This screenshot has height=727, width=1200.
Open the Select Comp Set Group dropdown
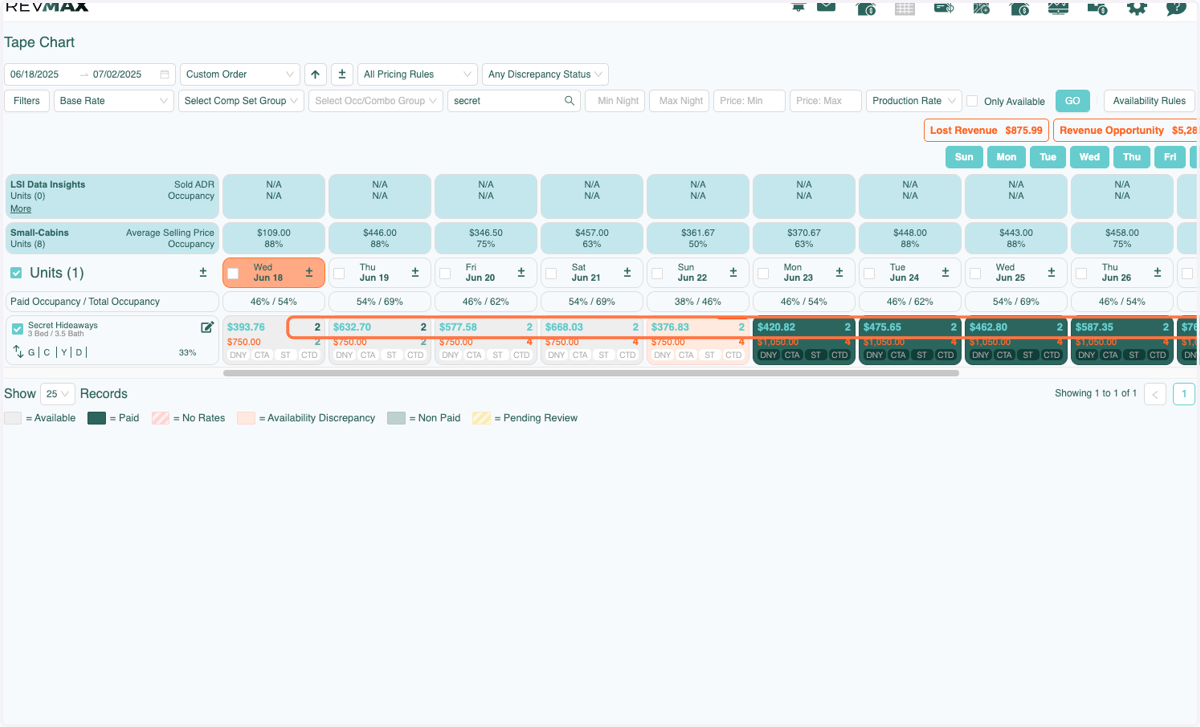tap(241, 101)
